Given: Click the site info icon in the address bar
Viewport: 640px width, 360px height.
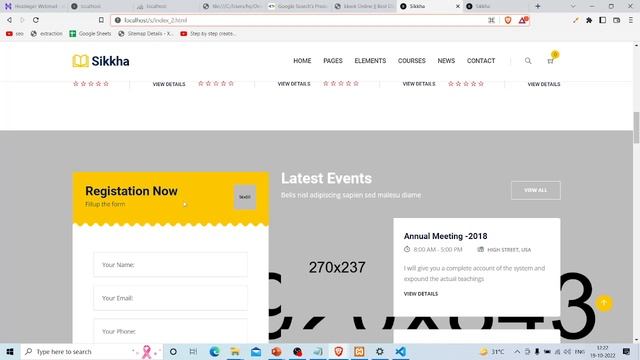Looking at the screenshot, I should [x=118, y=20].
